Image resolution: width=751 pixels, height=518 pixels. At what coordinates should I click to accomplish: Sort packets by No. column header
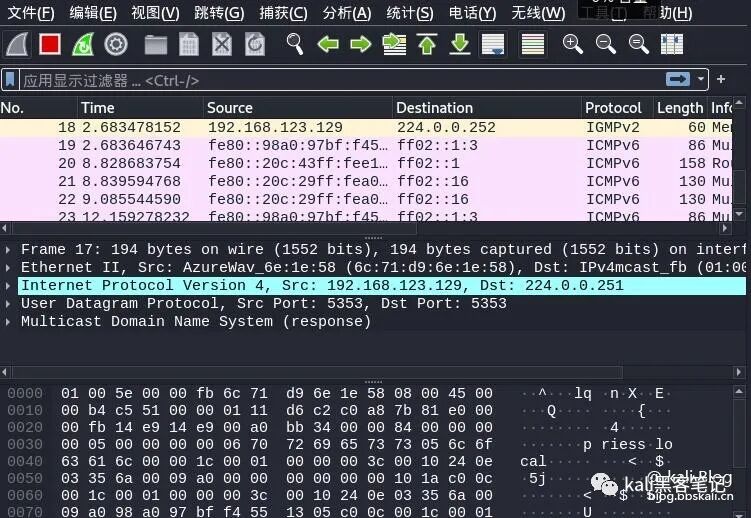38,108
